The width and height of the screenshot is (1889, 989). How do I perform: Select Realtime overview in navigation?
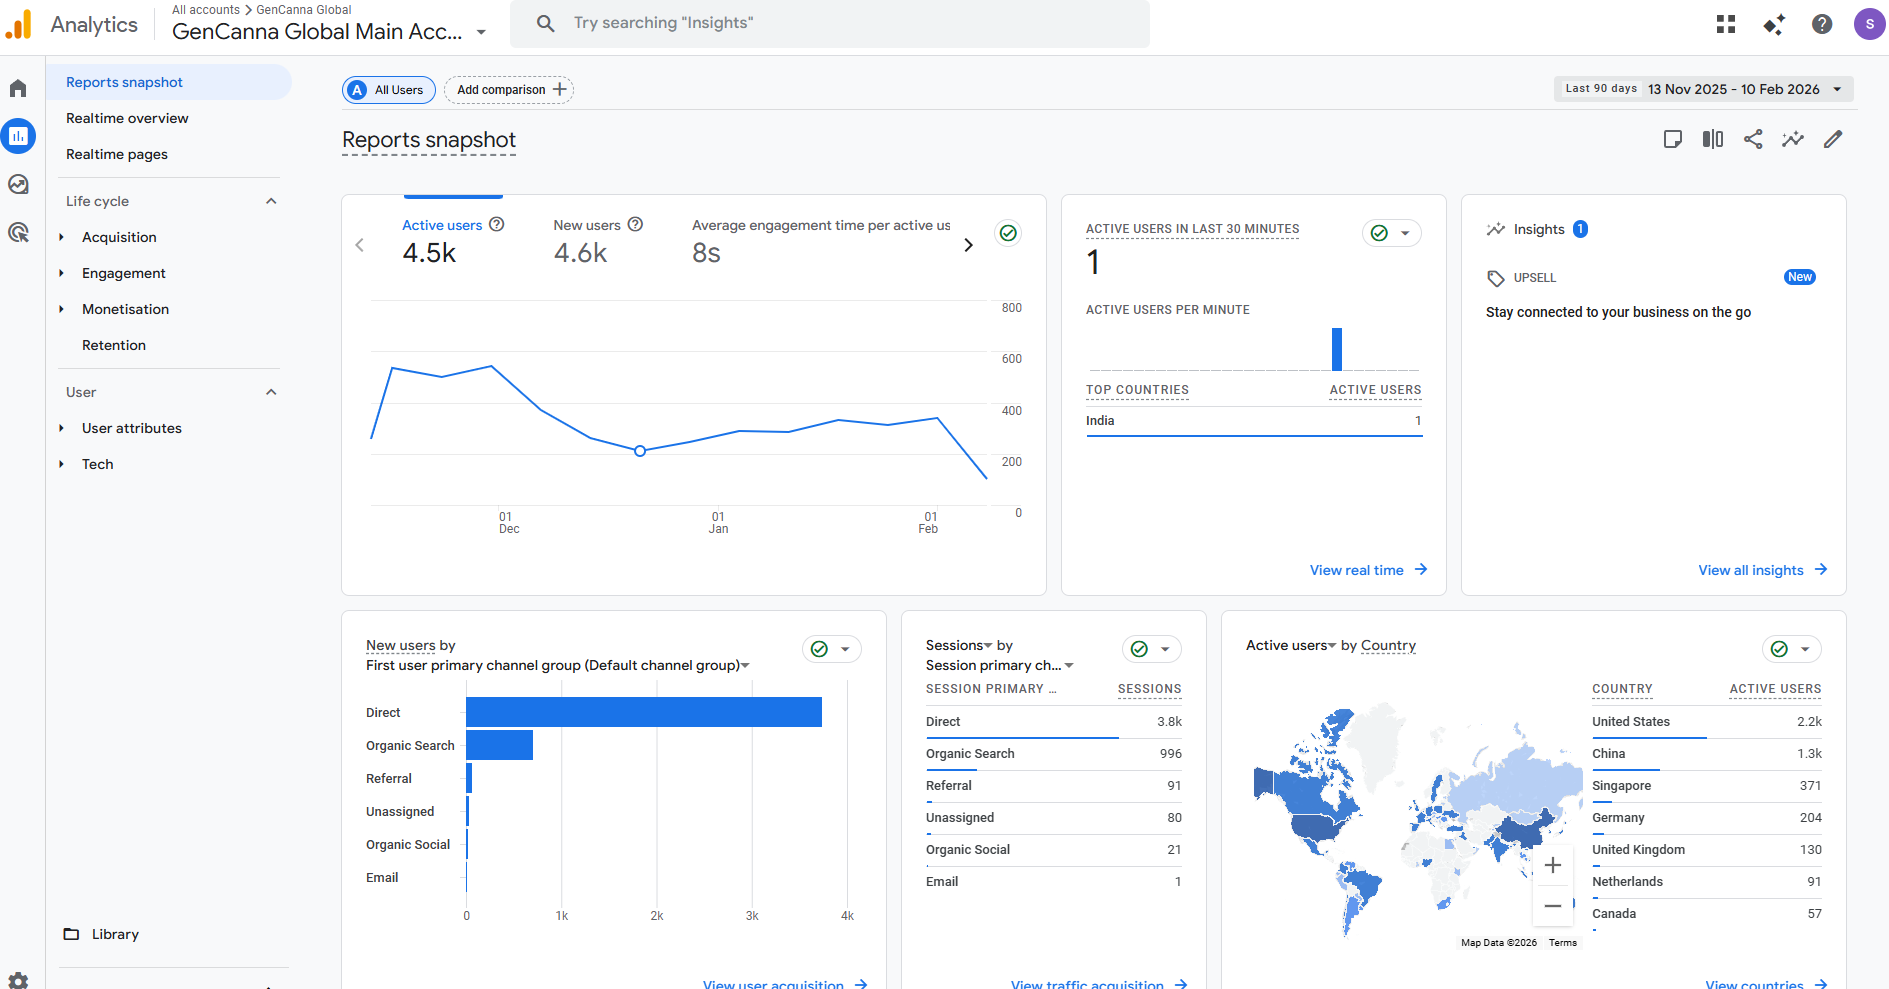(x=127, y=118)
